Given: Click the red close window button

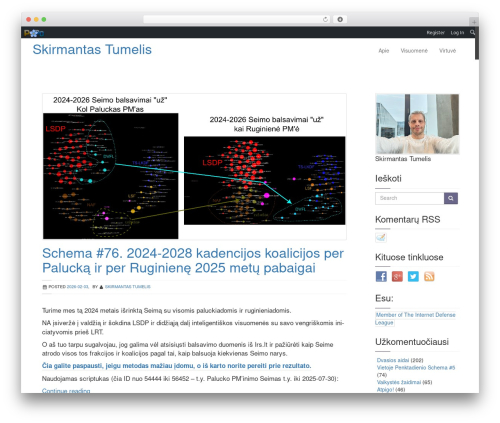Looking at the screenshot, I should coord(29,19).
